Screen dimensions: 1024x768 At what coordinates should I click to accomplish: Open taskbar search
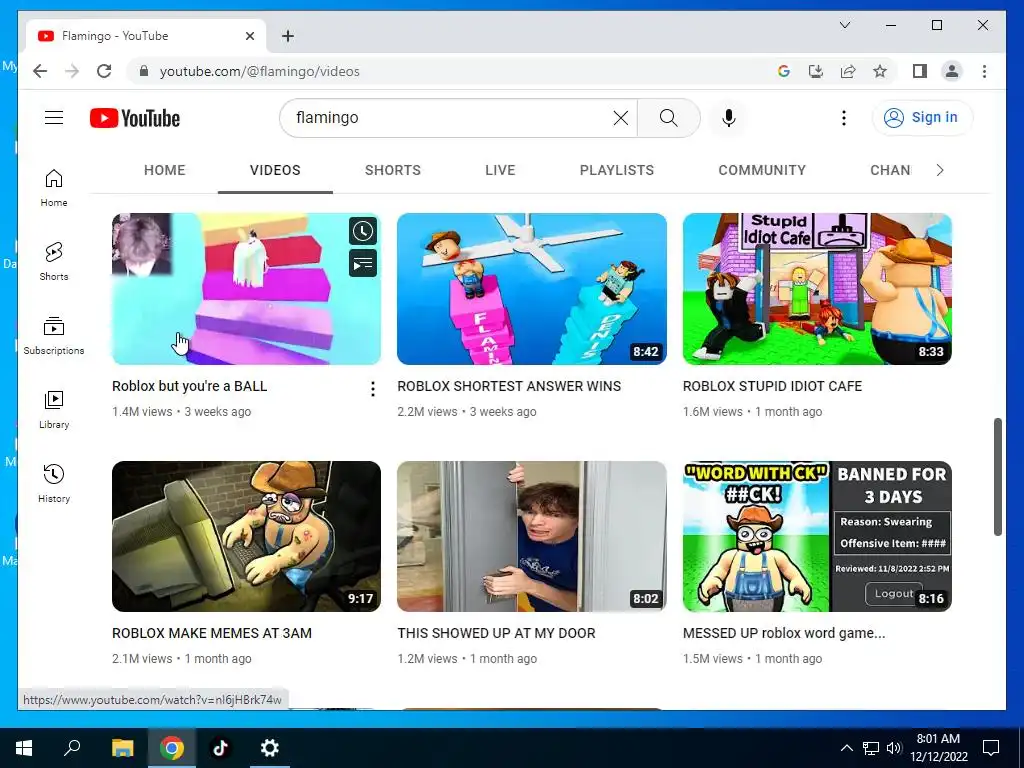click(72, 748)
